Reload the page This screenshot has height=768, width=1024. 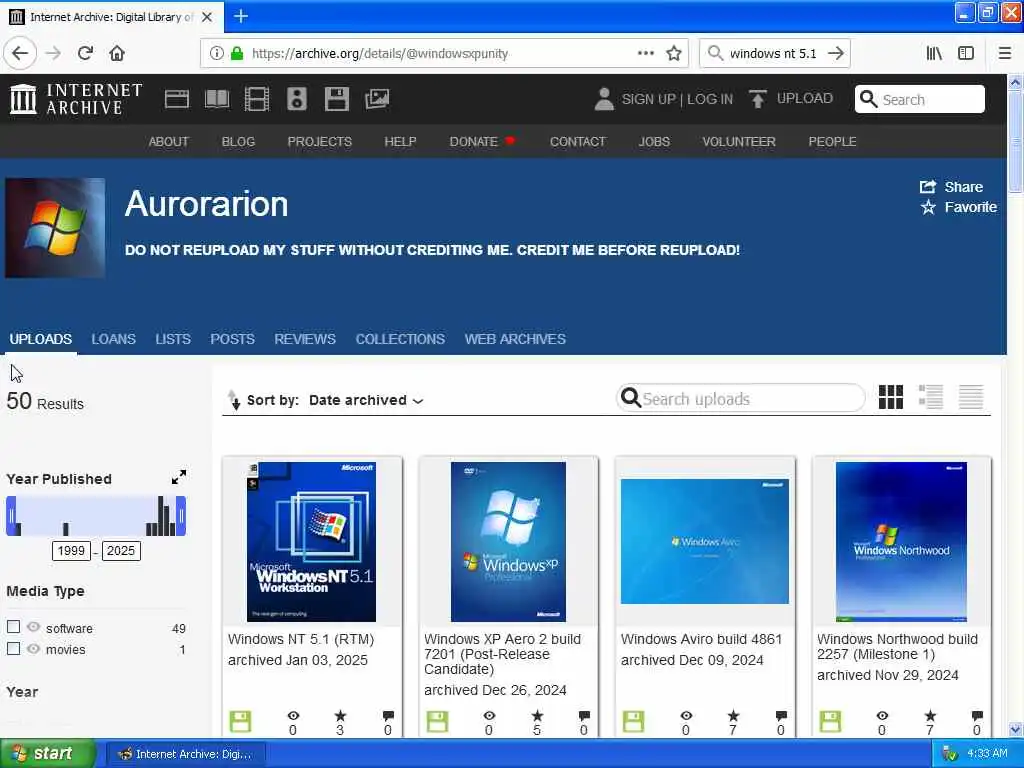tap(85, 54)
